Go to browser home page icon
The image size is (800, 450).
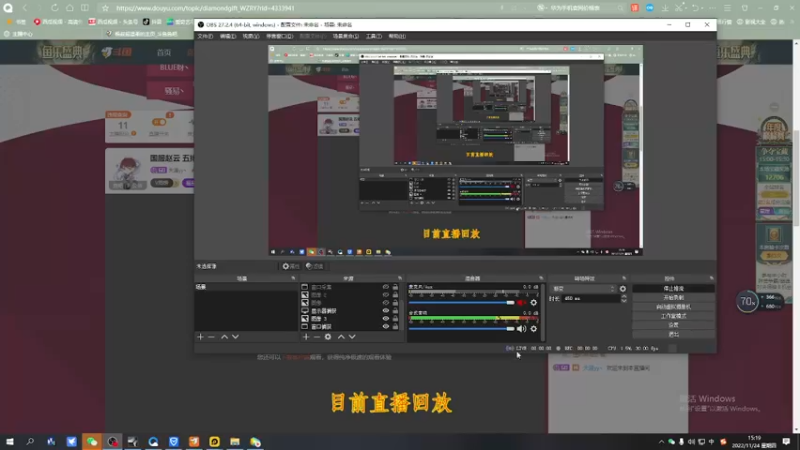pyautogui.click(x=69, y=8)
